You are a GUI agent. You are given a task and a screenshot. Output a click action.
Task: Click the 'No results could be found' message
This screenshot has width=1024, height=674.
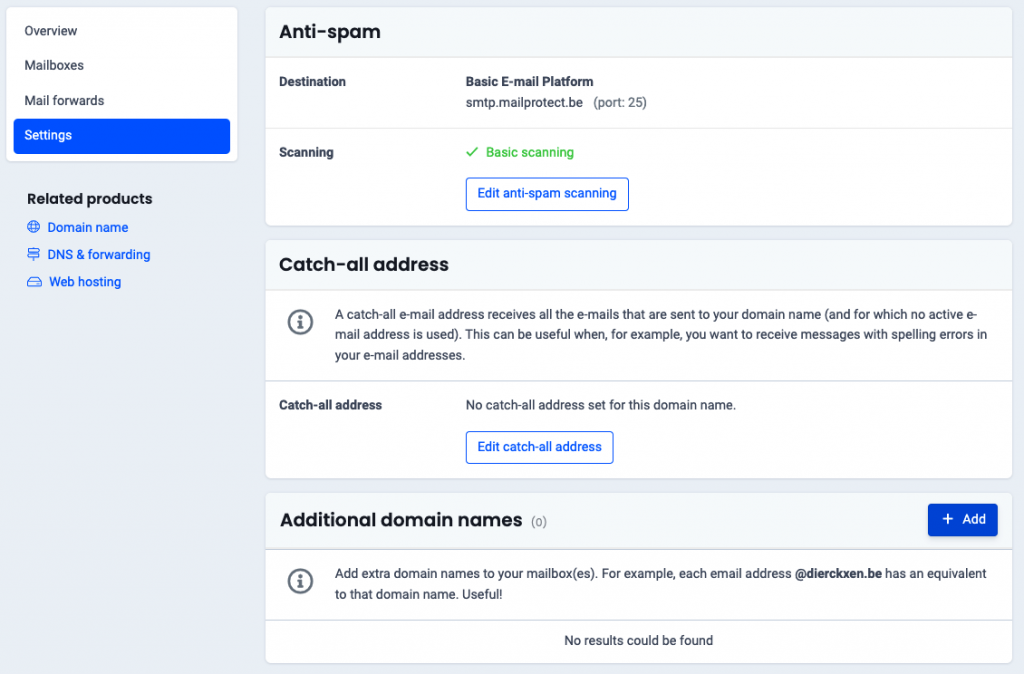639,641
